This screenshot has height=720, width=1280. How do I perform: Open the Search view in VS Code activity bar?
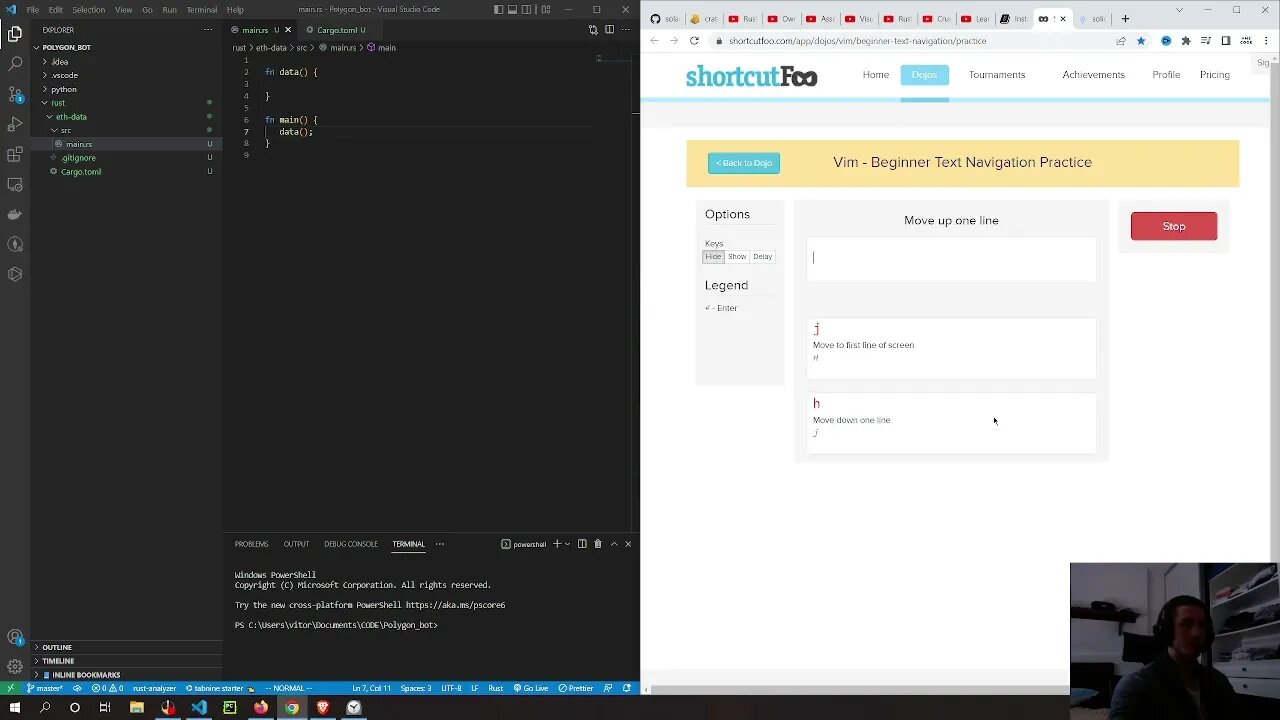[x=15, y=63]
